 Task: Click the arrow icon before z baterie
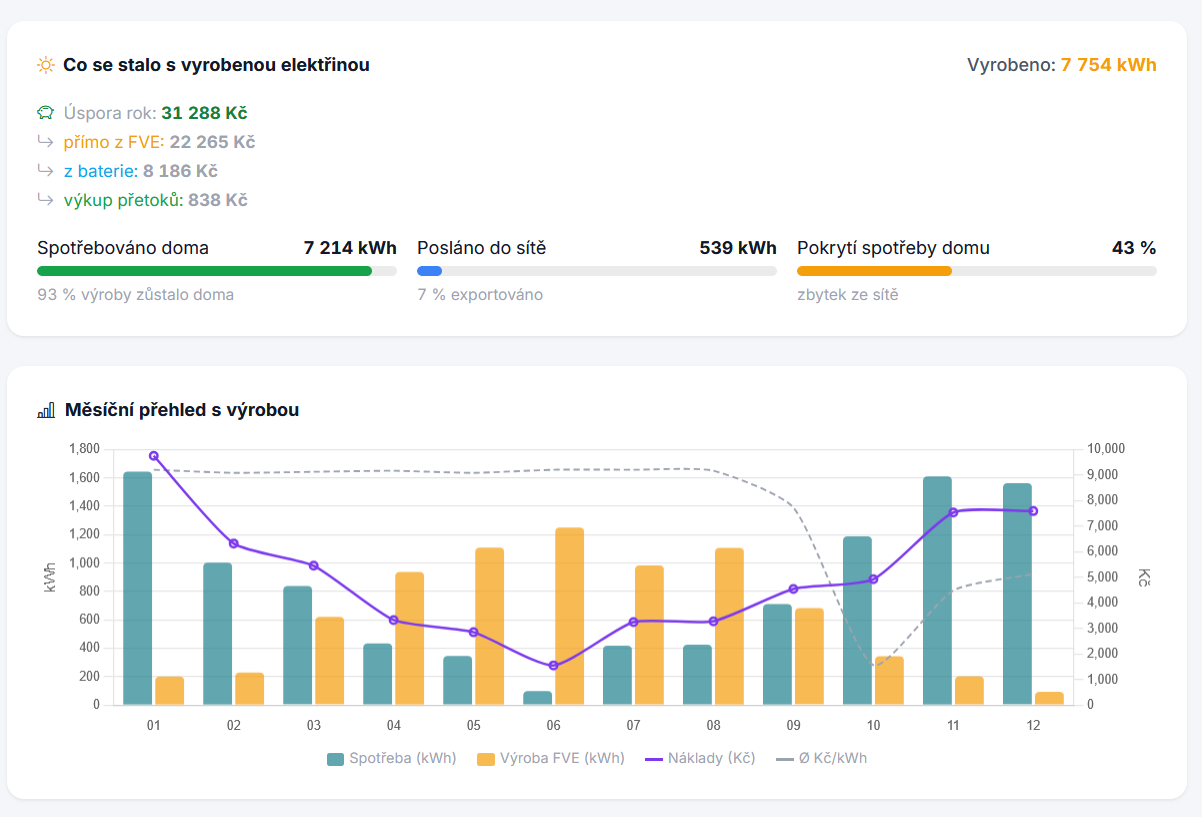pyautogui.click(x=45, y=171)
